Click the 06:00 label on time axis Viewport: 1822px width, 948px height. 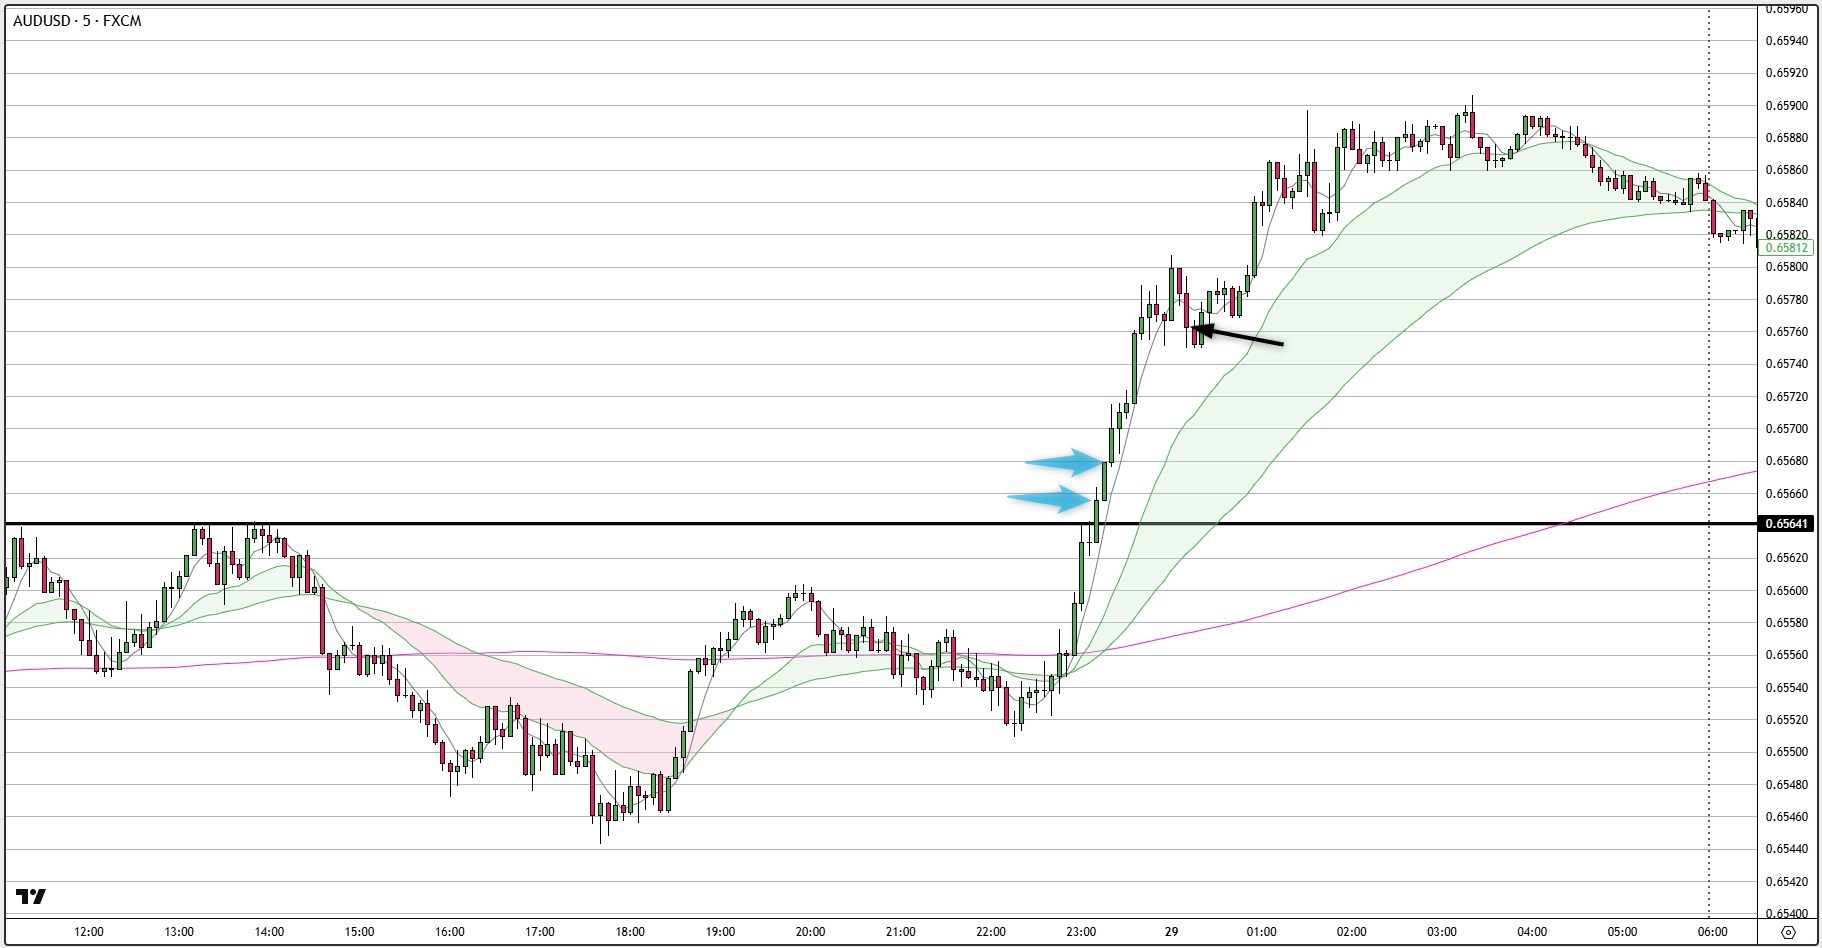pyautogui.click(x=1712, y=932)
